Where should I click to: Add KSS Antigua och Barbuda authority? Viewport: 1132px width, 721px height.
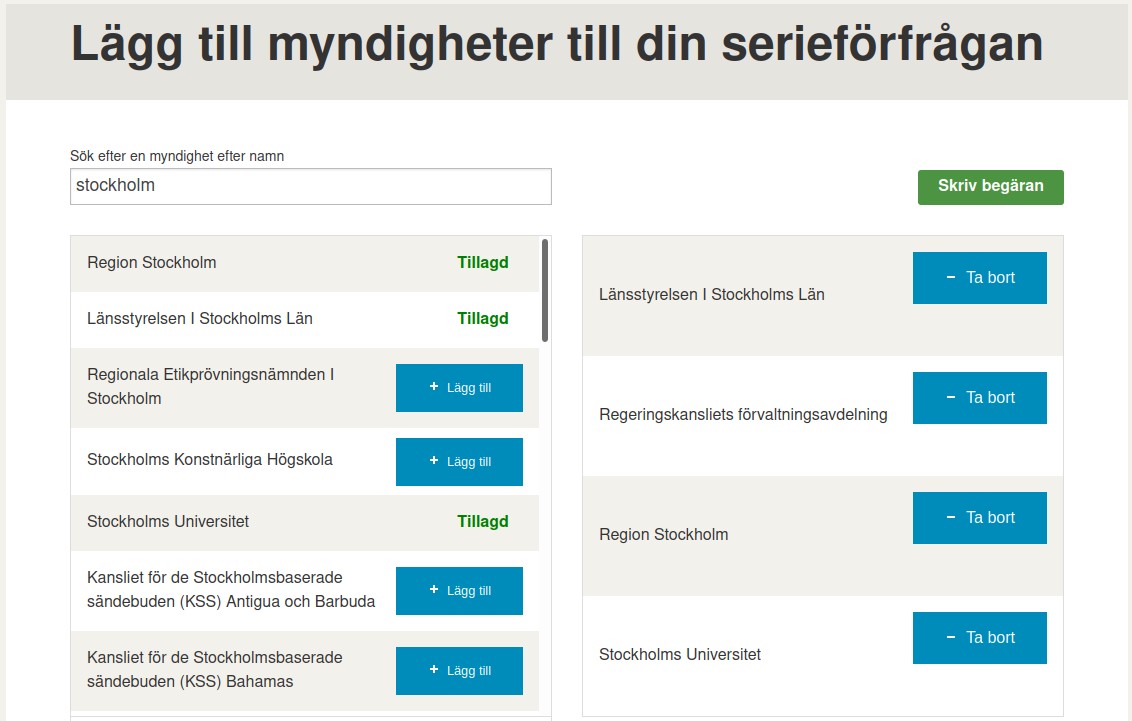pyautogui.click(x=459, y=590)
